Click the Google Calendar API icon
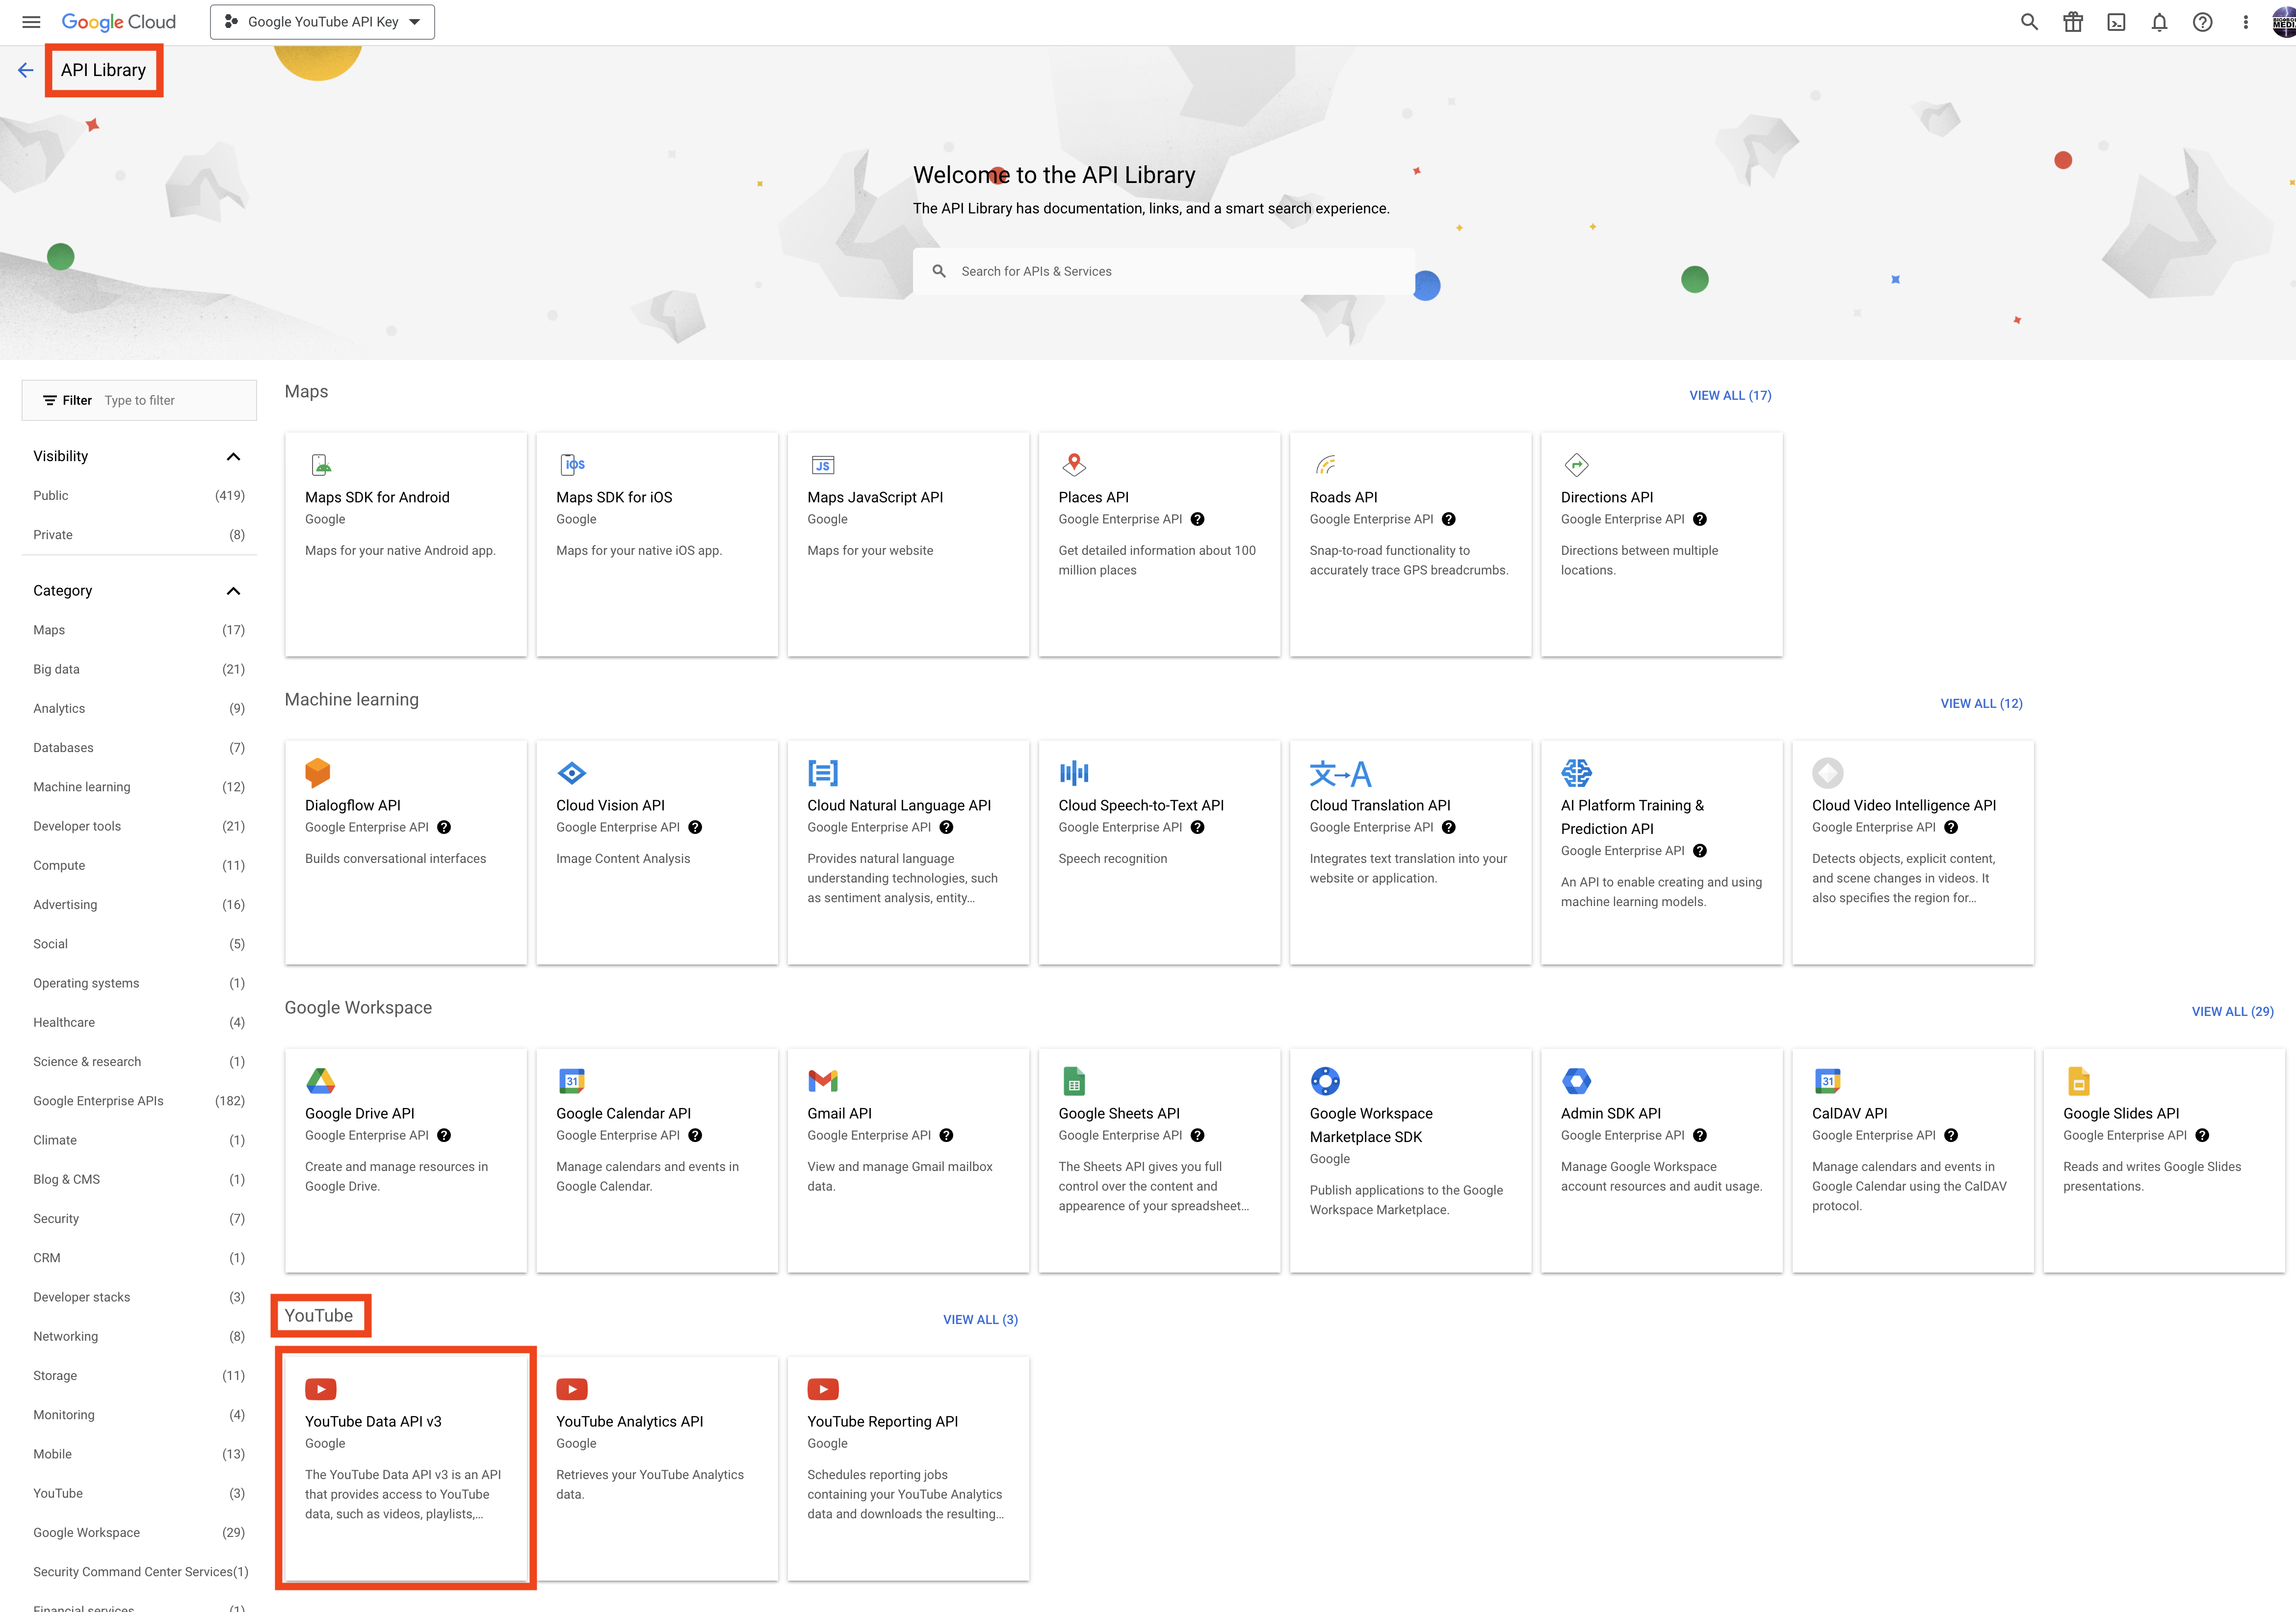 (572, 1080)
